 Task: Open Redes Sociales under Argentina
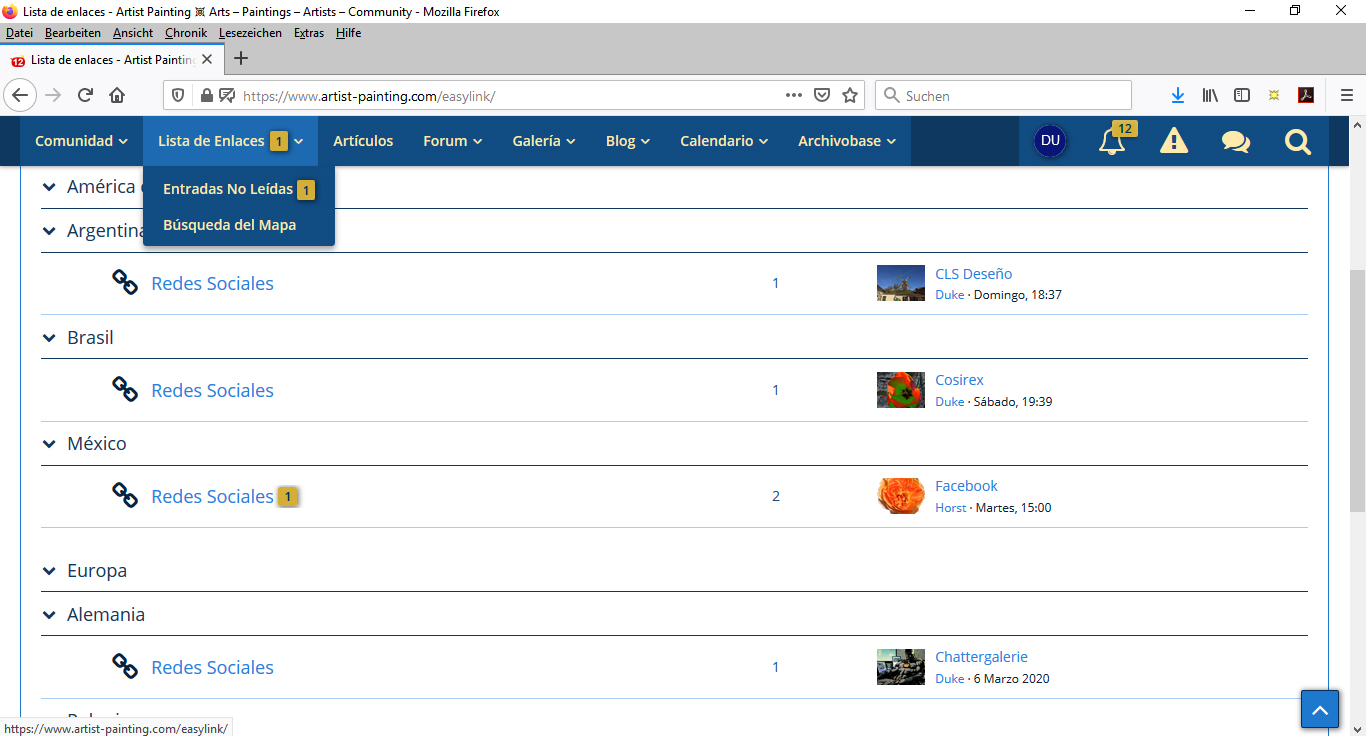212,284
